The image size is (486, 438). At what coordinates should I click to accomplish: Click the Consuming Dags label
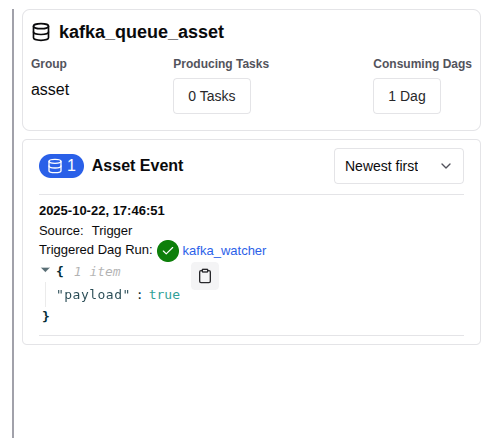422,64
